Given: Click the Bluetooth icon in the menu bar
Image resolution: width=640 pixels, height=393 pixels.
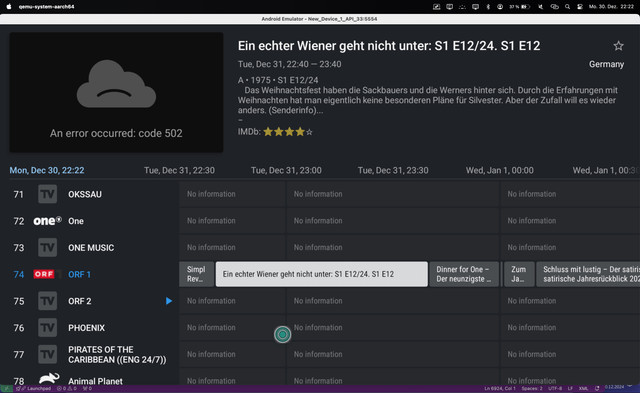Looking at the screenshot, I should point(488,7).
